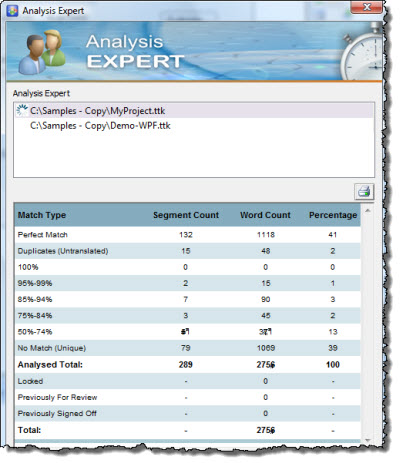Click the loading spinner beside MyProject.ttk
The width and height of the screenshot is (400, 463).
click(22, 111)
